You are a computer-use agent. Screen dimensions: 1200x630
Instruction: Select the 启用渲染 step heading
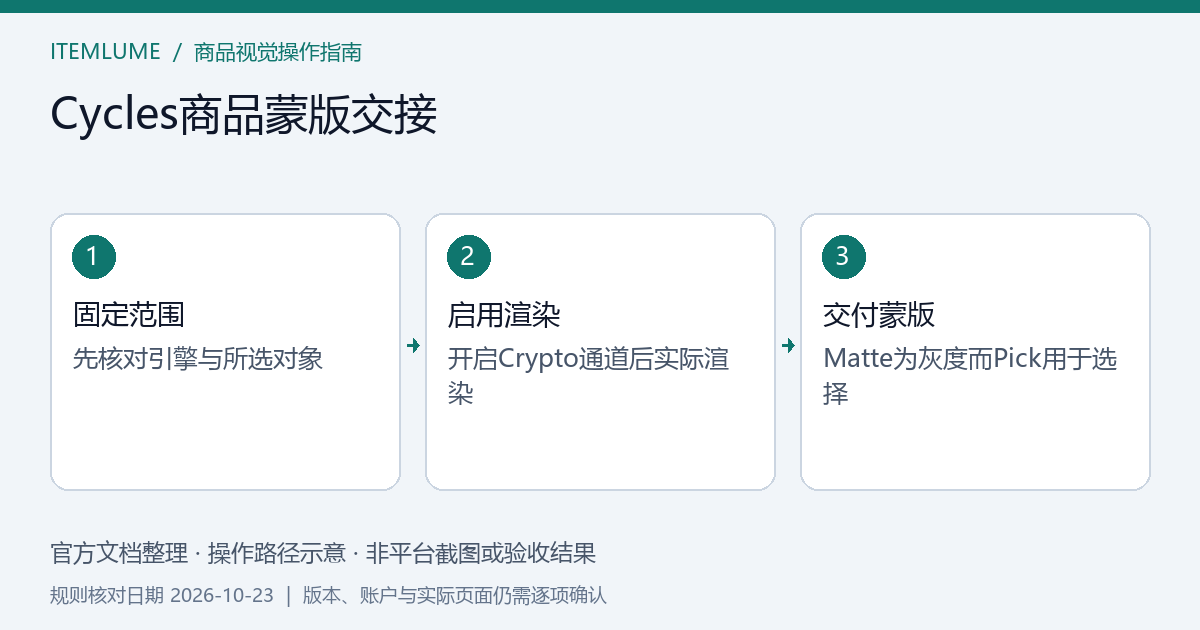tap(504, 315)
